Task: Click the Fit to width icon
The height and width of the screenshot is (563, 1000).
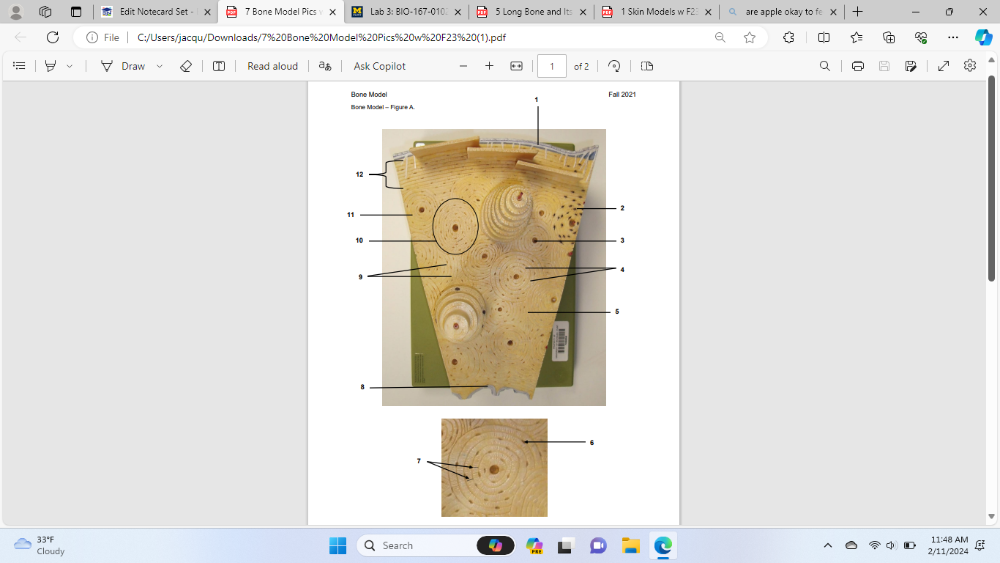Action: 516,66
